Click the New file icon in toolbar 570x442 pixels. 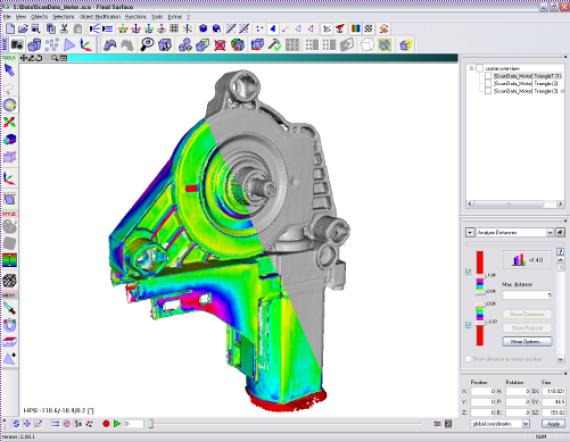point(11,28)
